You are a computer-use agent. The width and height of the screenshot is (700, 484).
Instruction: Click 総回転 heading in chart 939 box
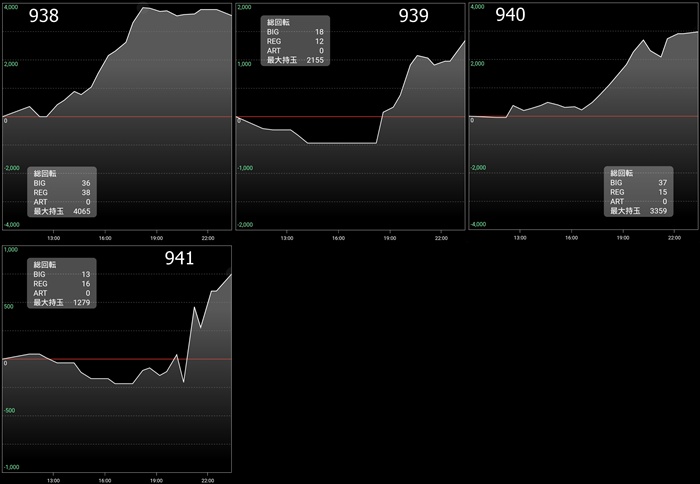[x=279, y=22]
